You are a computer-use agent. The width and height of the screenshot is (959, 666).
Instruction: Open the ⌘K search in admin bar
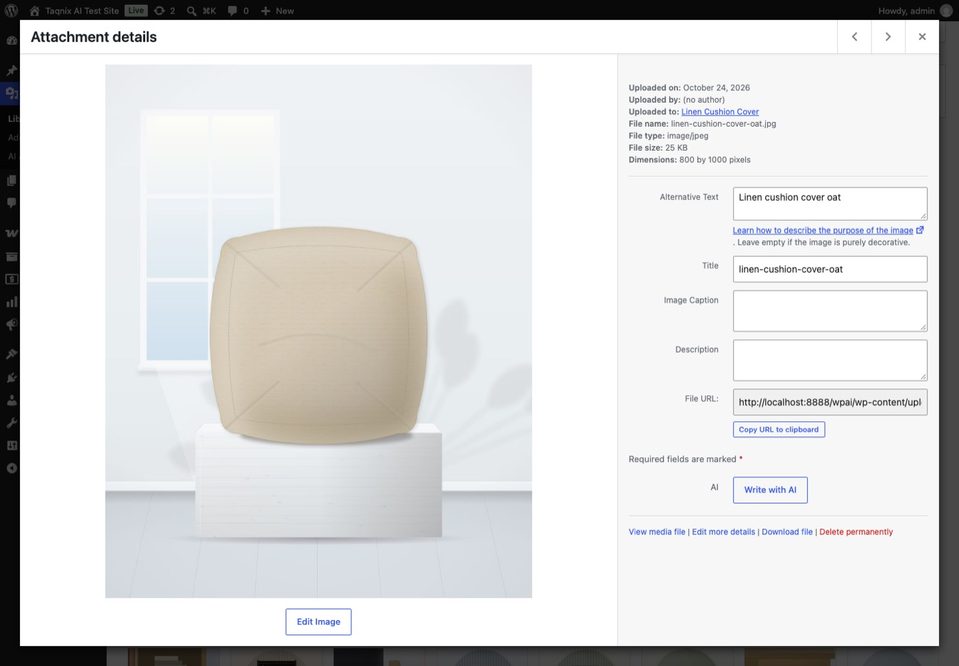tap(201, 10)
